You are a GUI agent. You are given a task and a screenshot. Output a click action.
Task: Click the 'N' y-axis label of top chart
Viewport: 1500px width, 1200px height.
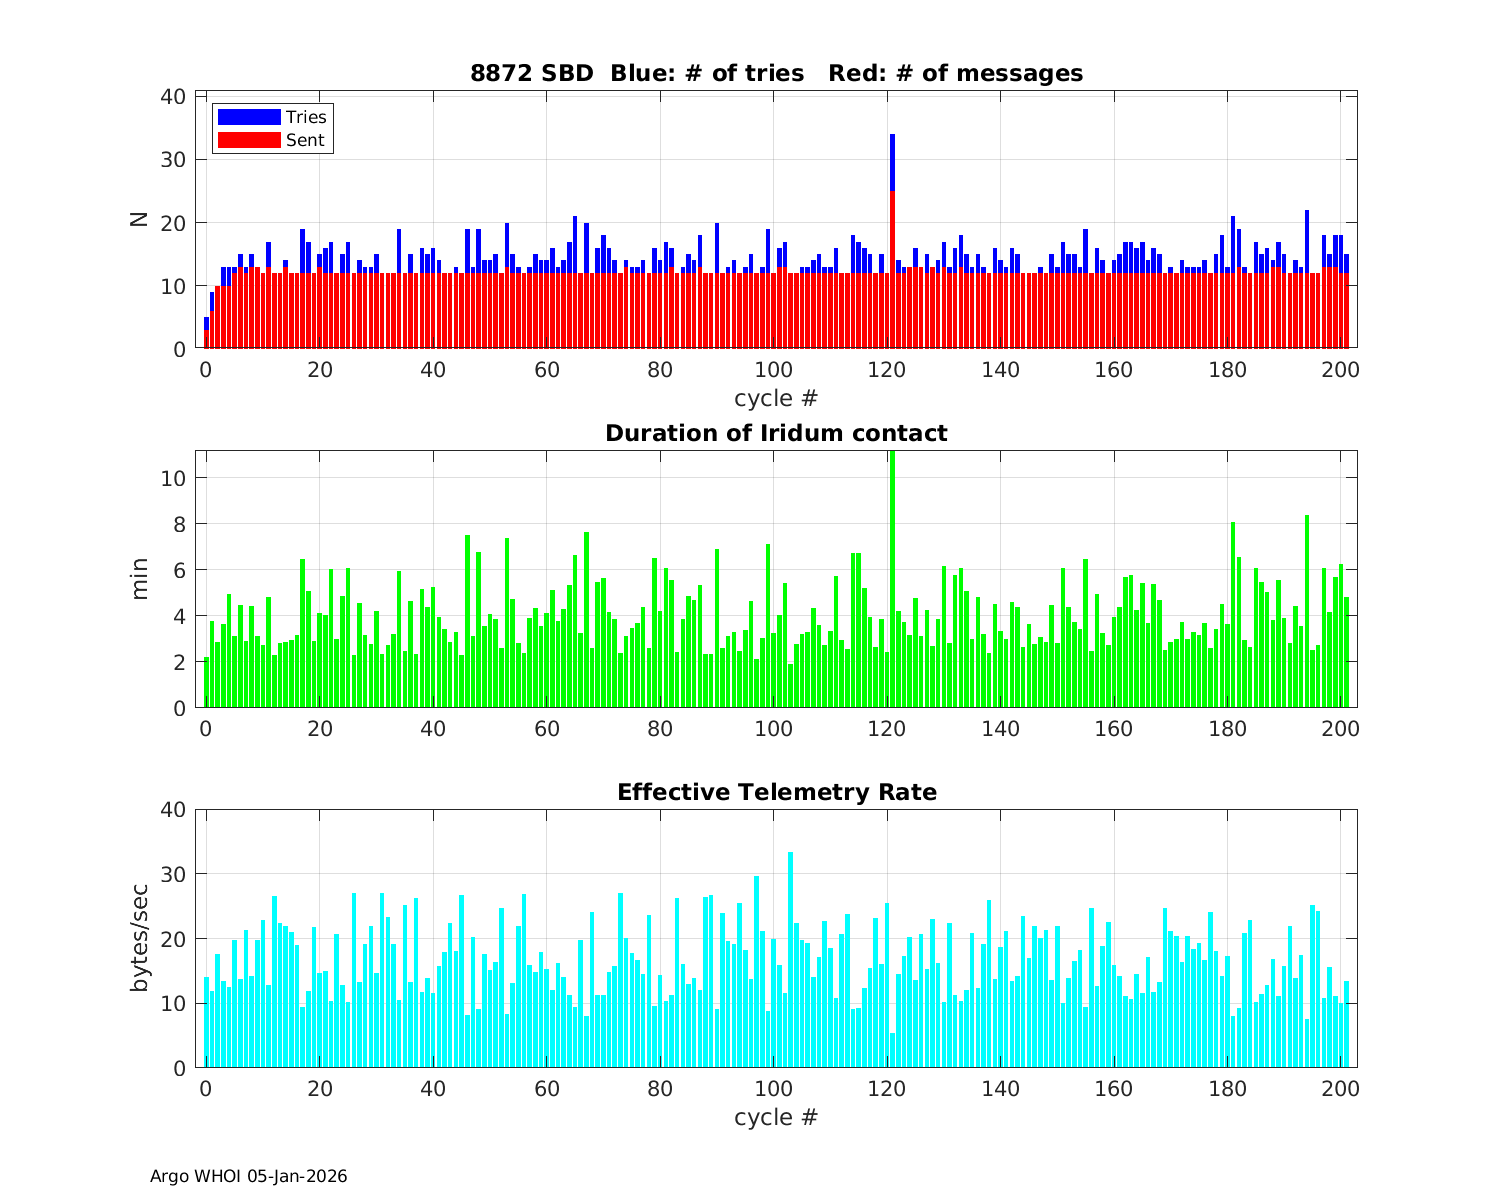tap(140, 220)
